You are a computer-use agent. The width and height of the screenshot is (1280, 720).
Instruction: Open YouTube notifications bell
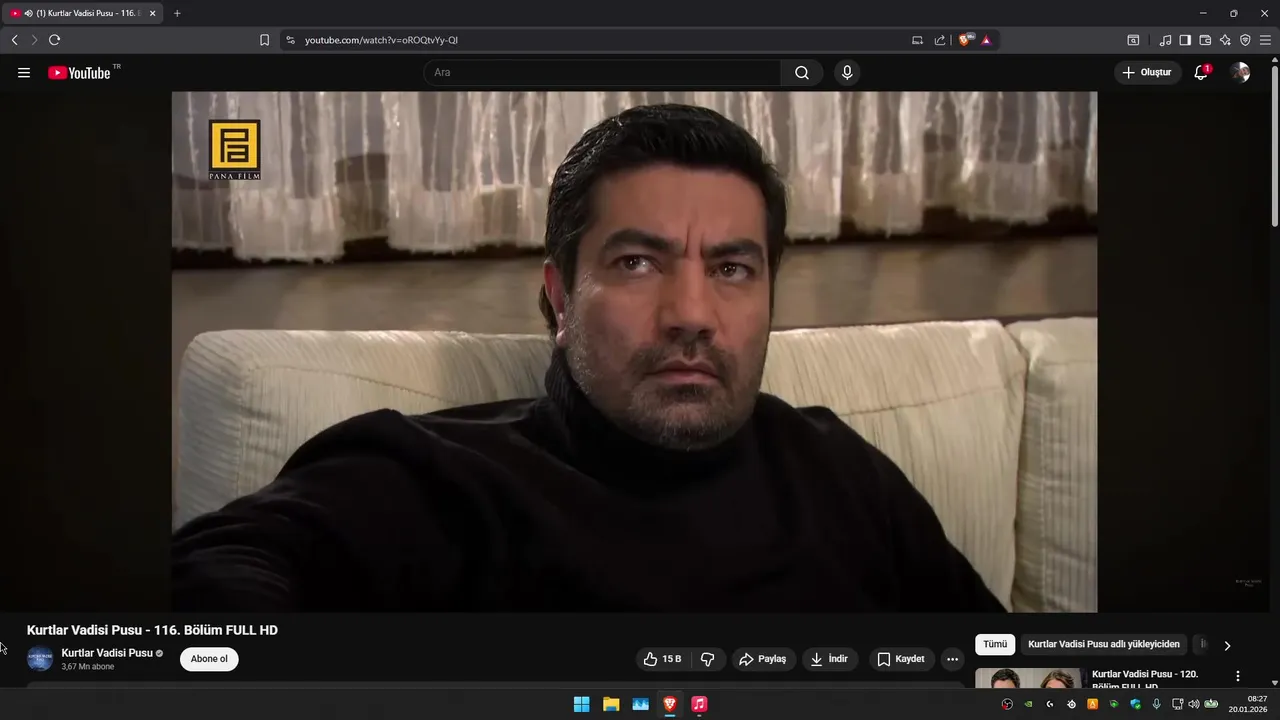coord(1201,73)
